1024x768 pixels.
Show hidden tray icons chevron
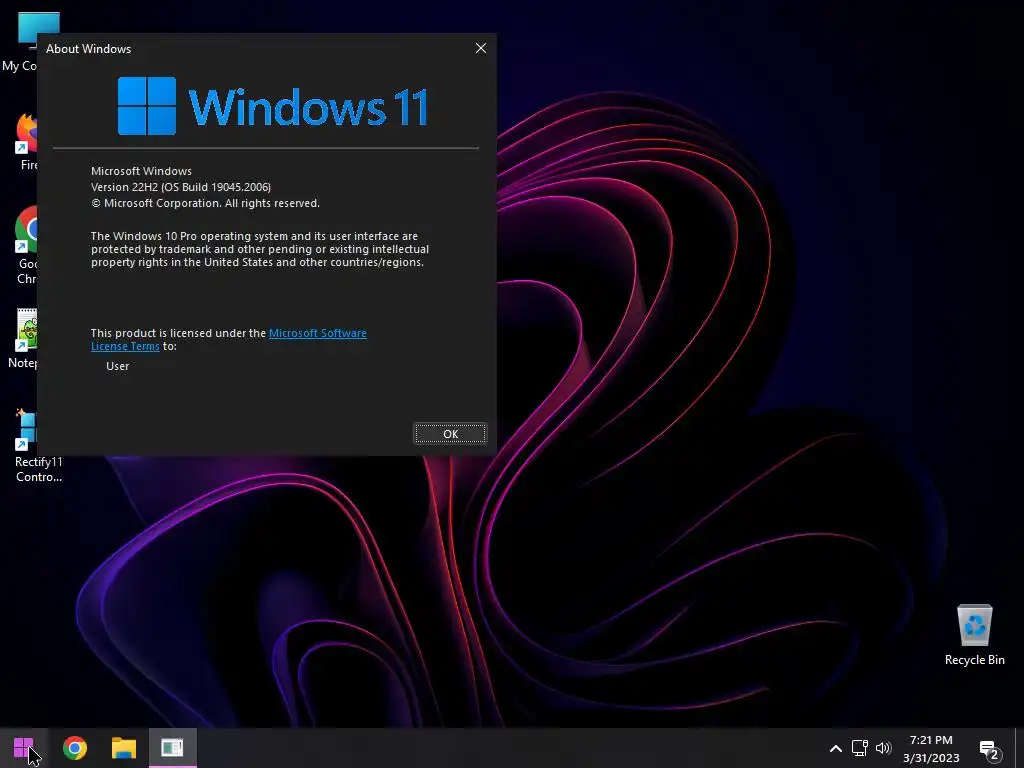pyautogui.click(x=835, y=748)
